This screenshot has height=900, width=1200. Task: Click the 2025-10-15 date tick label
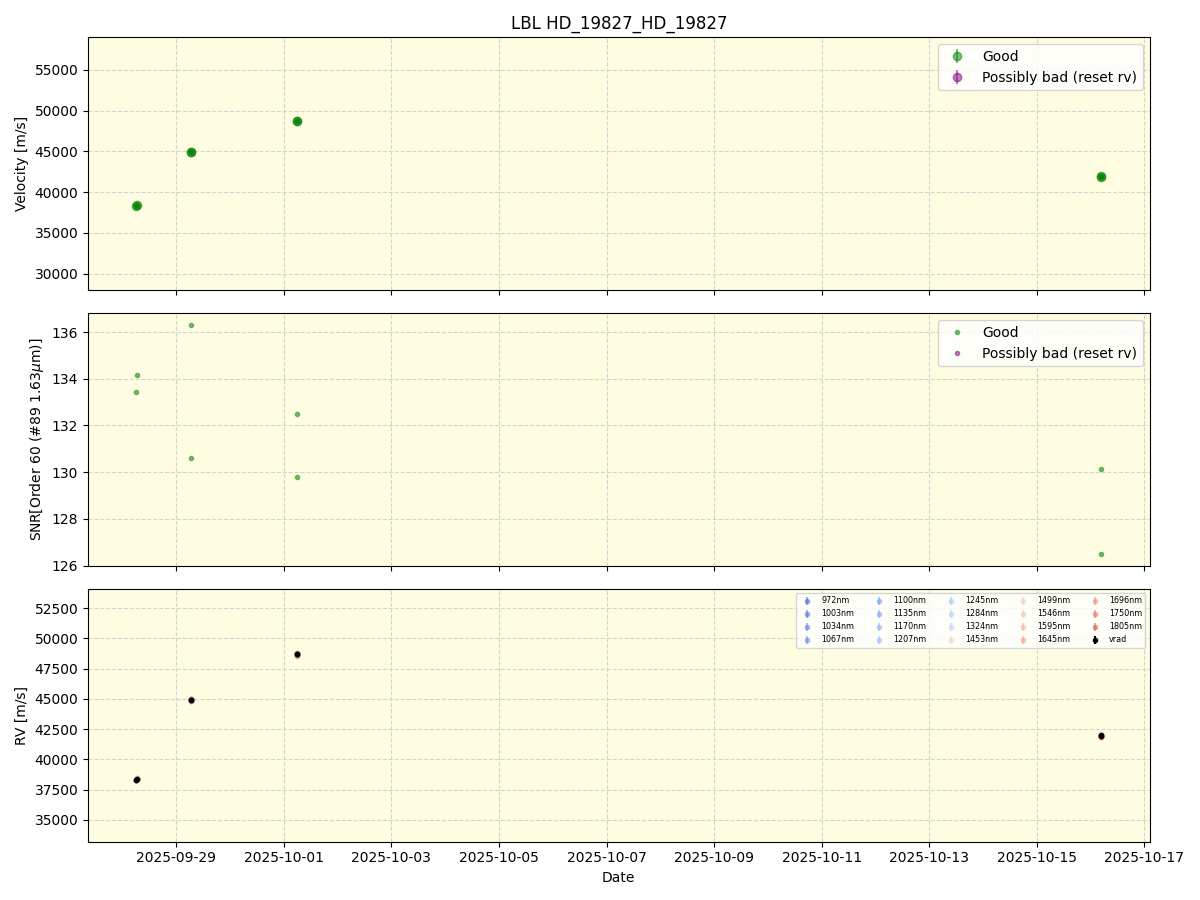click(1037, 857)
